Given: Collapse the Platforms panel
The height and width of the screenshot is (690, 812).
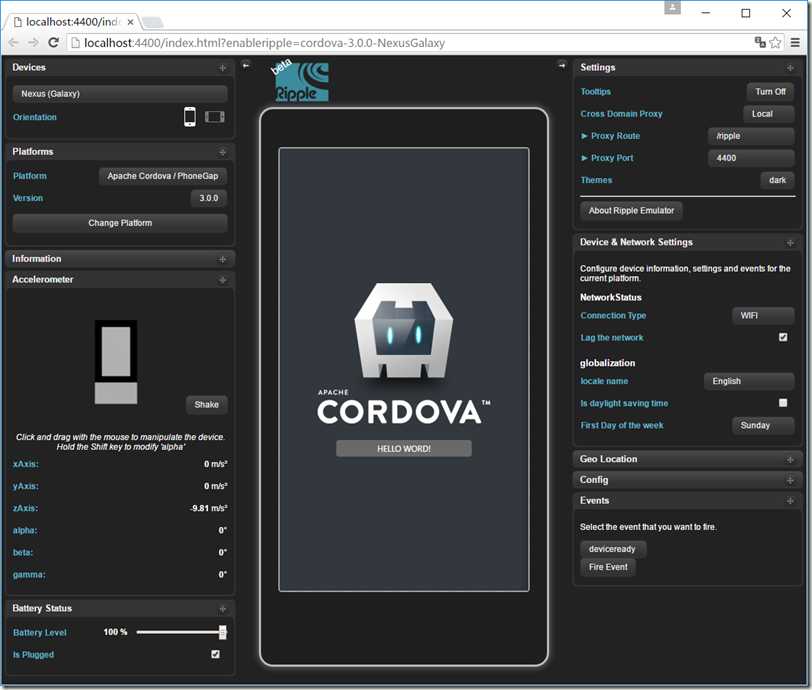Looking at the screenshot, I should coord(223,152).
